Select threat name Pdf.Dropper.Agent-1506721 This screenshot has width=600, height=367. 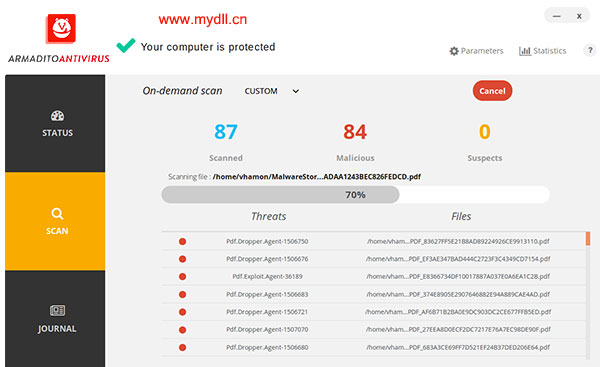(x=267, y=312)
